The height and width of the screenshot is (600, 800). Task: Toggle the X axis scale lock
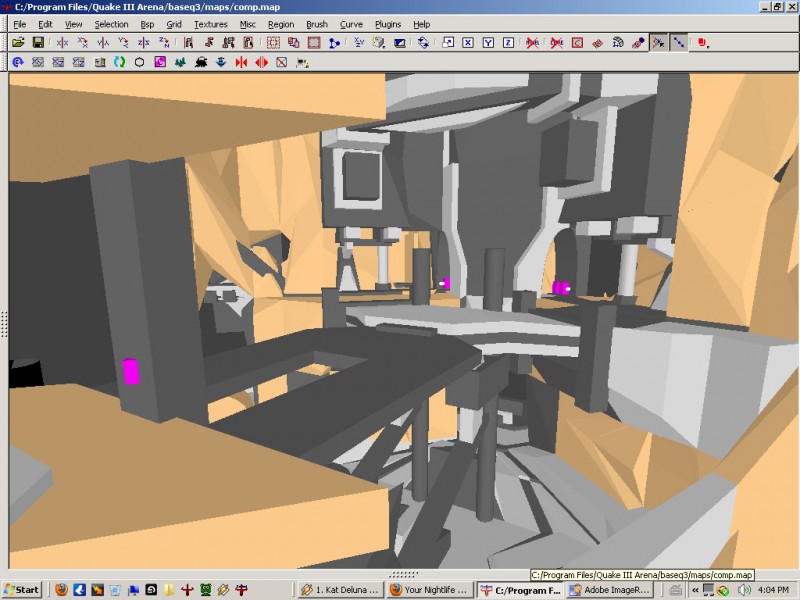pos(468,43)
